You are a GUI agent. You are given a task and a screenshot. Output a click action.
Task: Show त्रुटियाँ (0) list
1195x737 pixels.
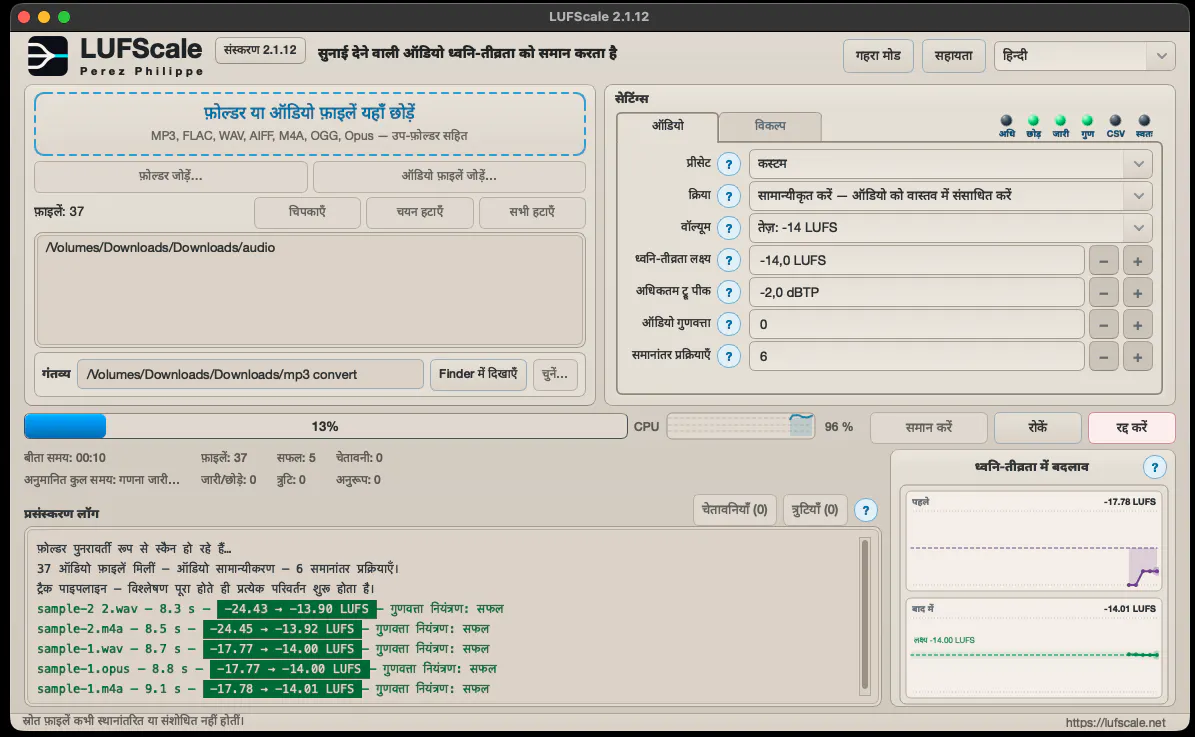[x=815, y=510]
